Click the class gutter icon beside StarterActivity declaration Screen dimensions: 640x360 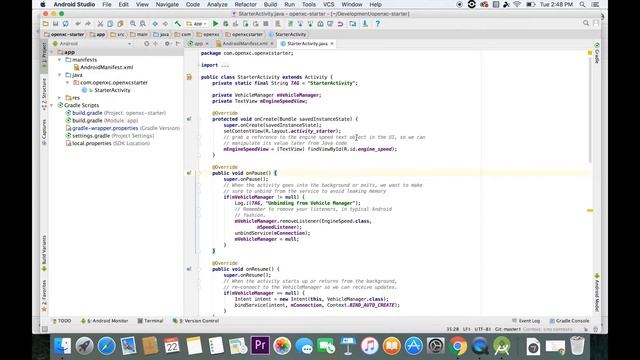189,77
